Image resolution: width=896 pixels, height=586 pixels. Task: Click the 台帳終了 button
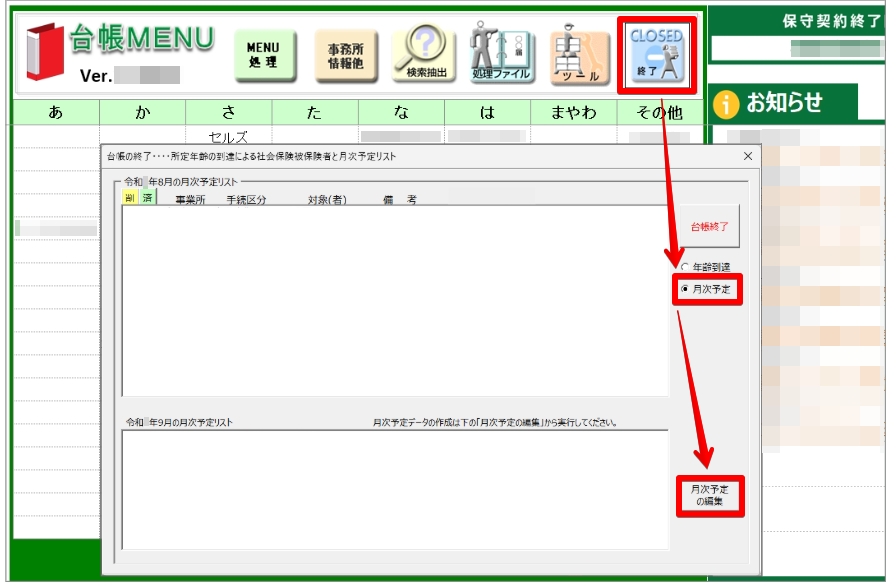[x=709, y=226]
